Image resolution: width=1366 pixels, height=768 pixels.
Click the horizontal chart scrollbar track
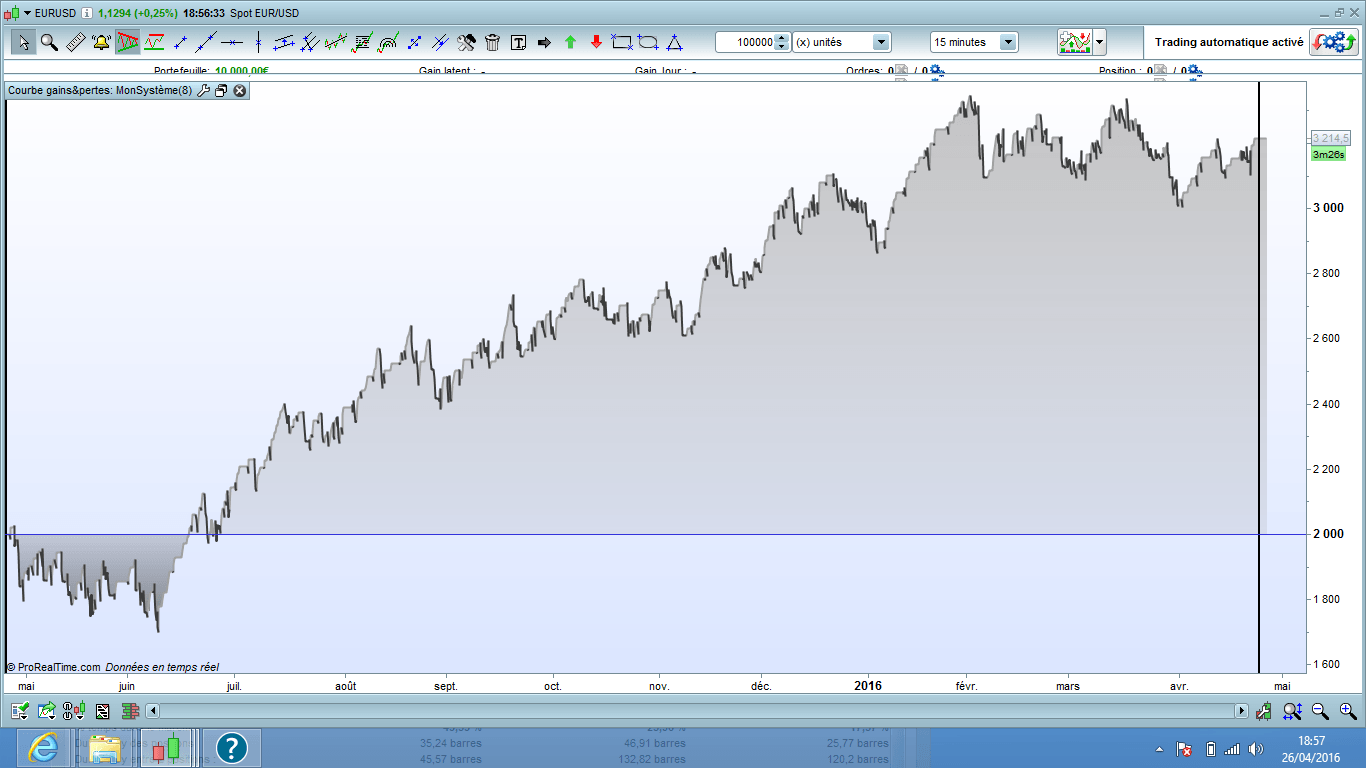pos(697,711)
